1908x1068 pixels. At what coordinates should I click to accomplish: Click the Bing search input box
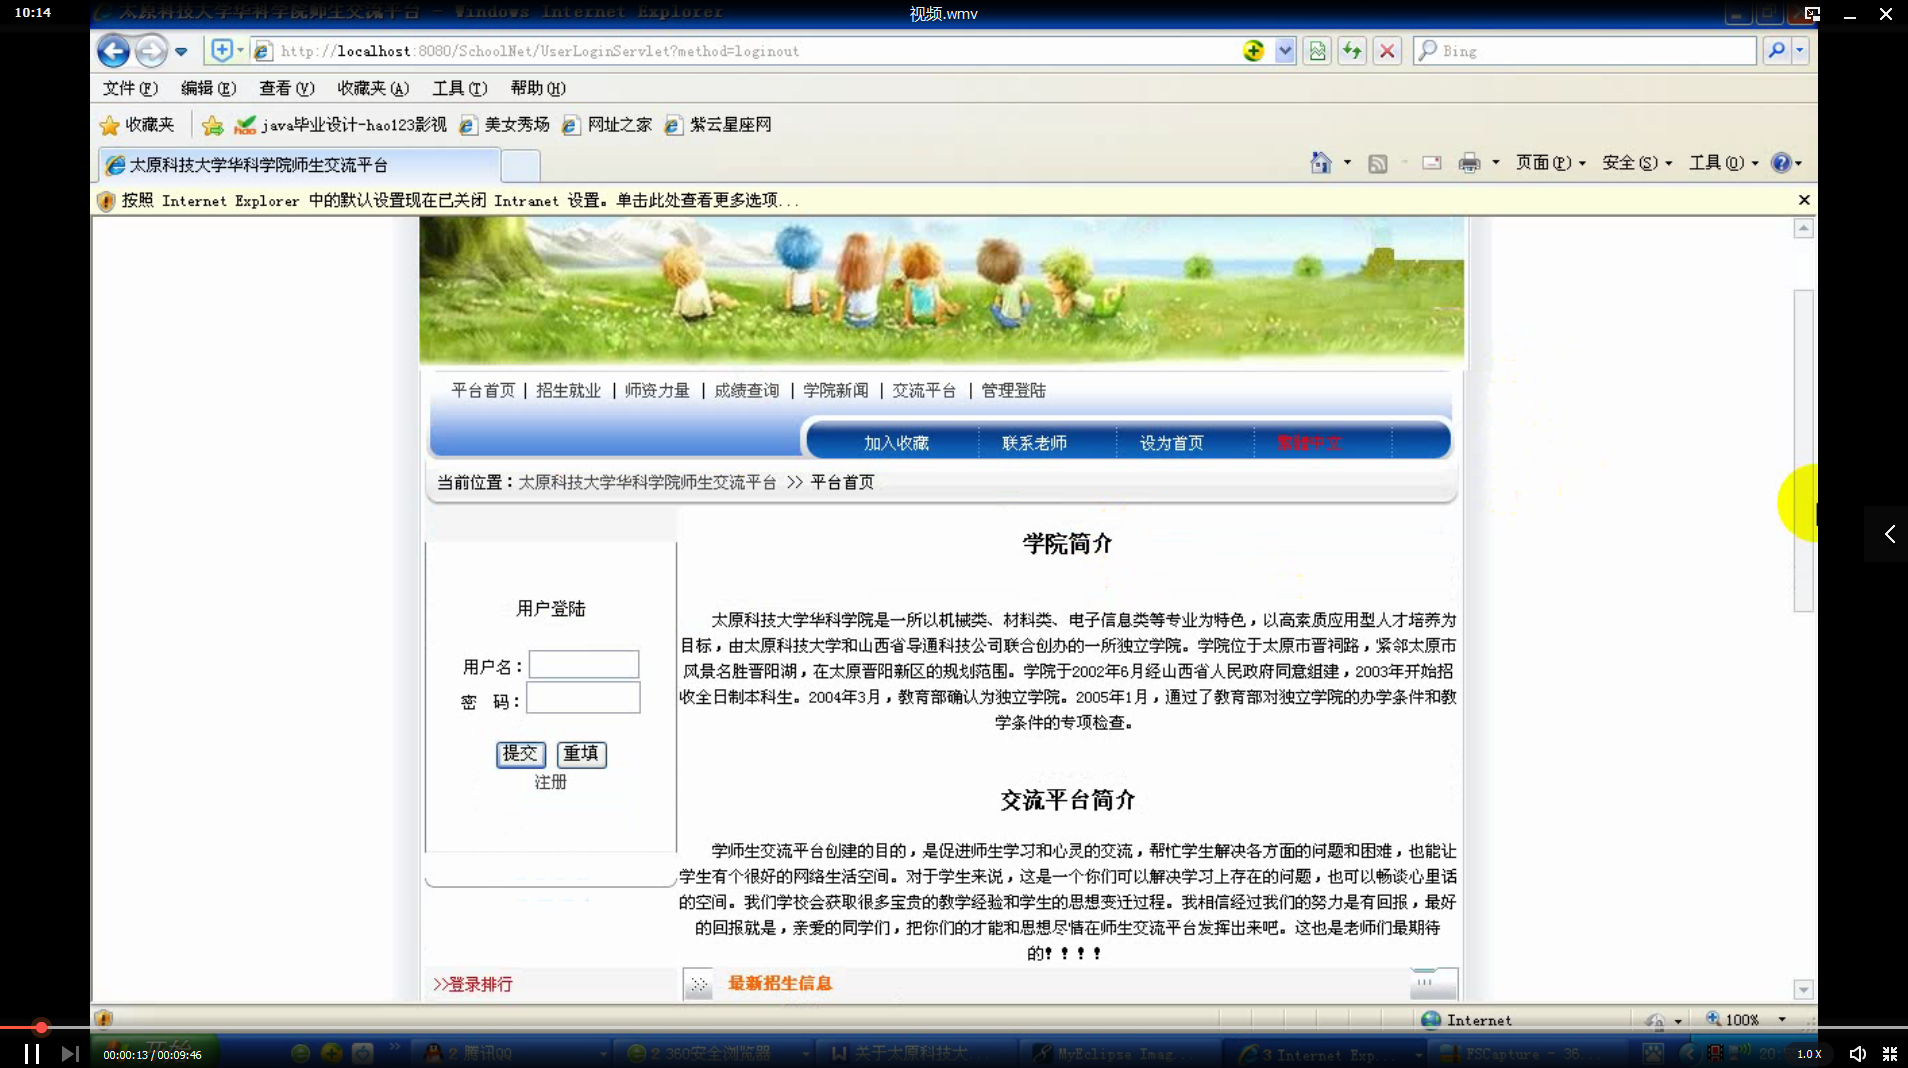point(1585,50)
